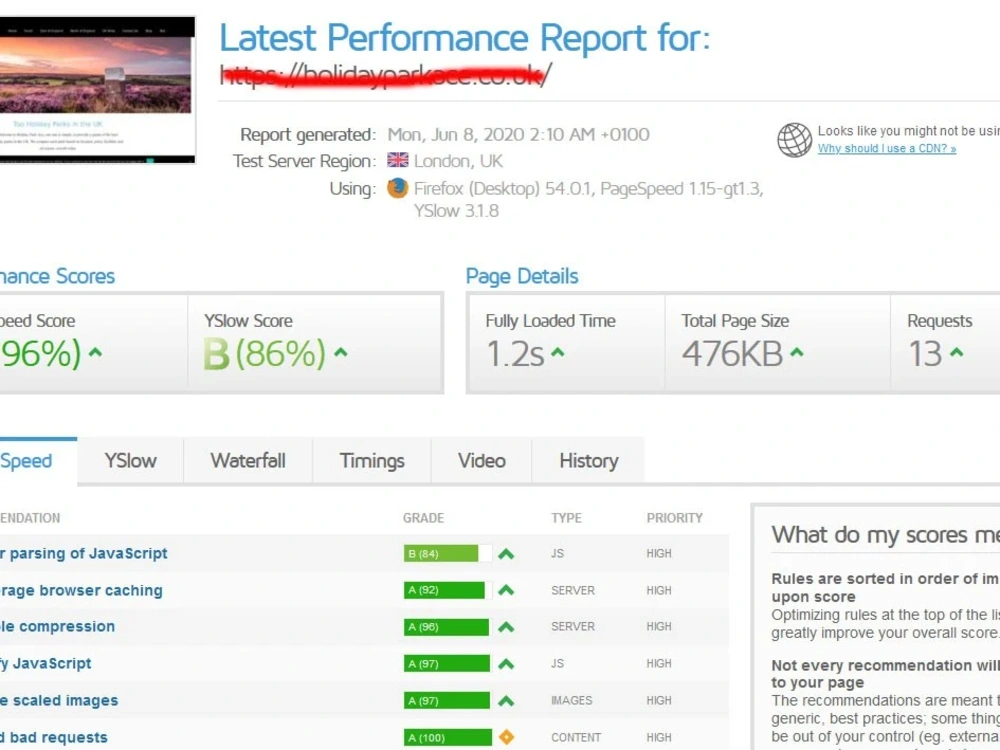
Task: Click the YSlow Score B (86%) value
Action: (264, 353)
